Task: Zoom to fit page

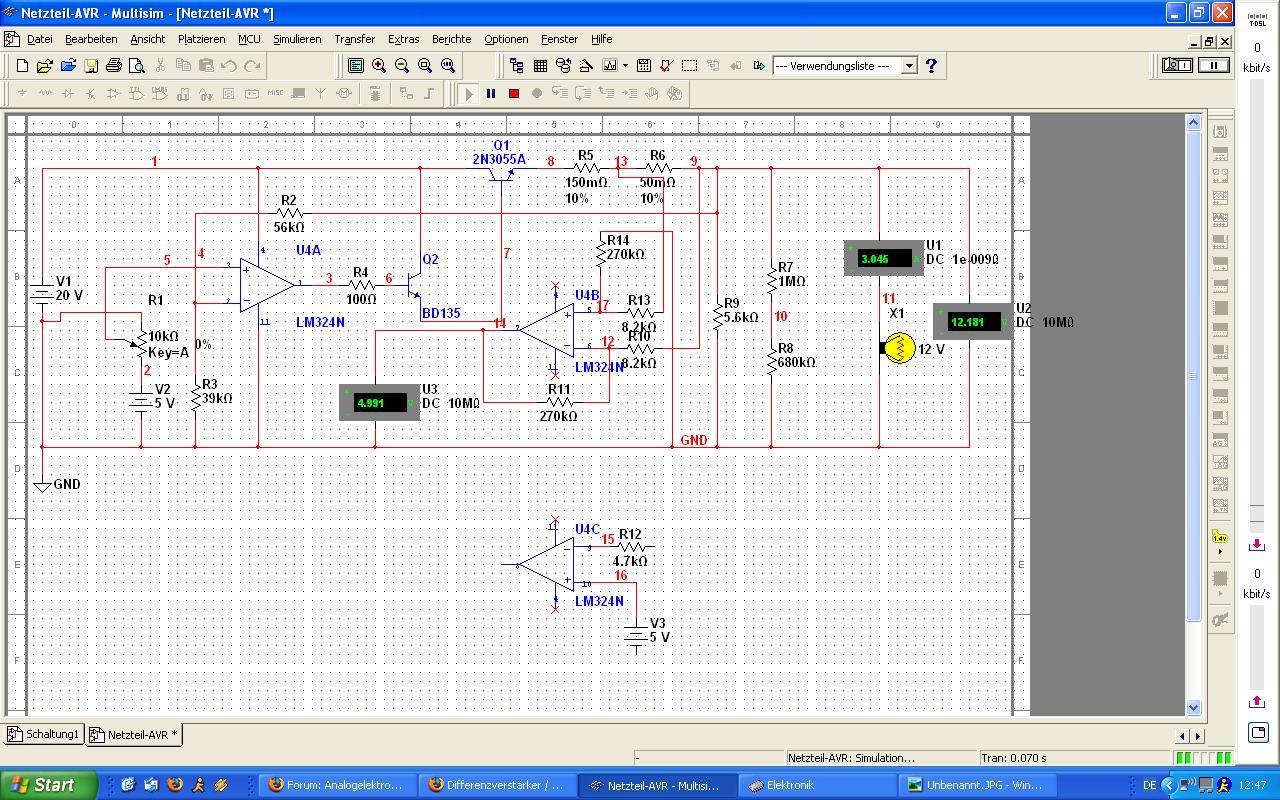Action: (448, 66)
